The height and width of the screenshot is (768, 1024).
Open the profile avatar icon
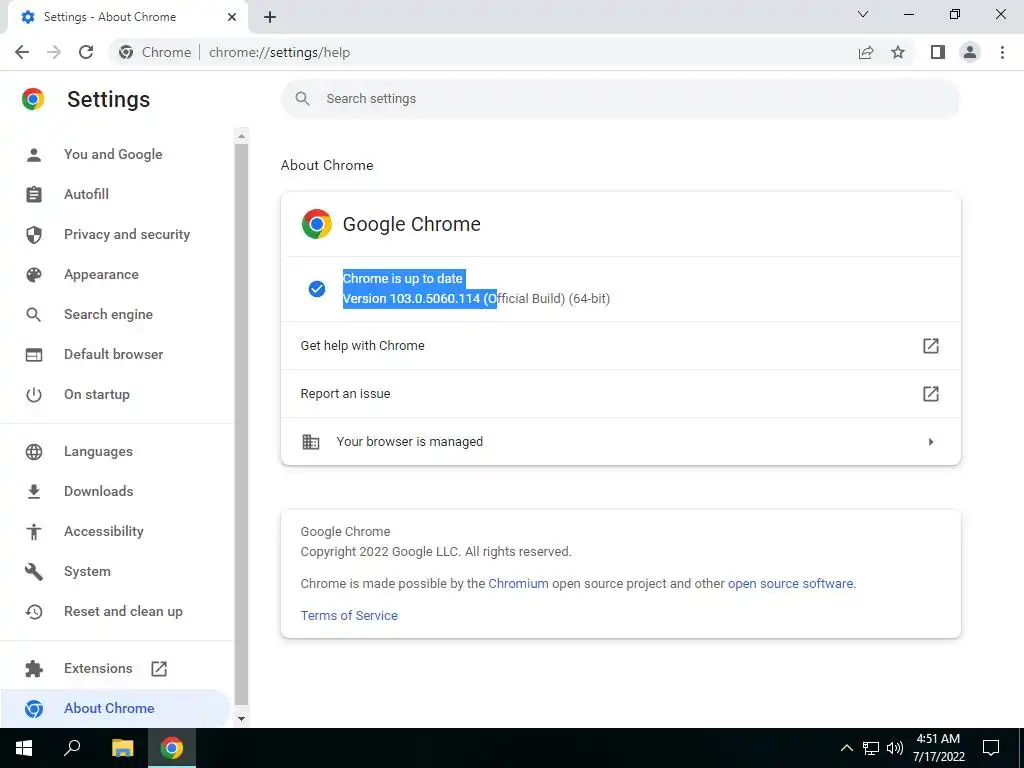coord(970,52)
